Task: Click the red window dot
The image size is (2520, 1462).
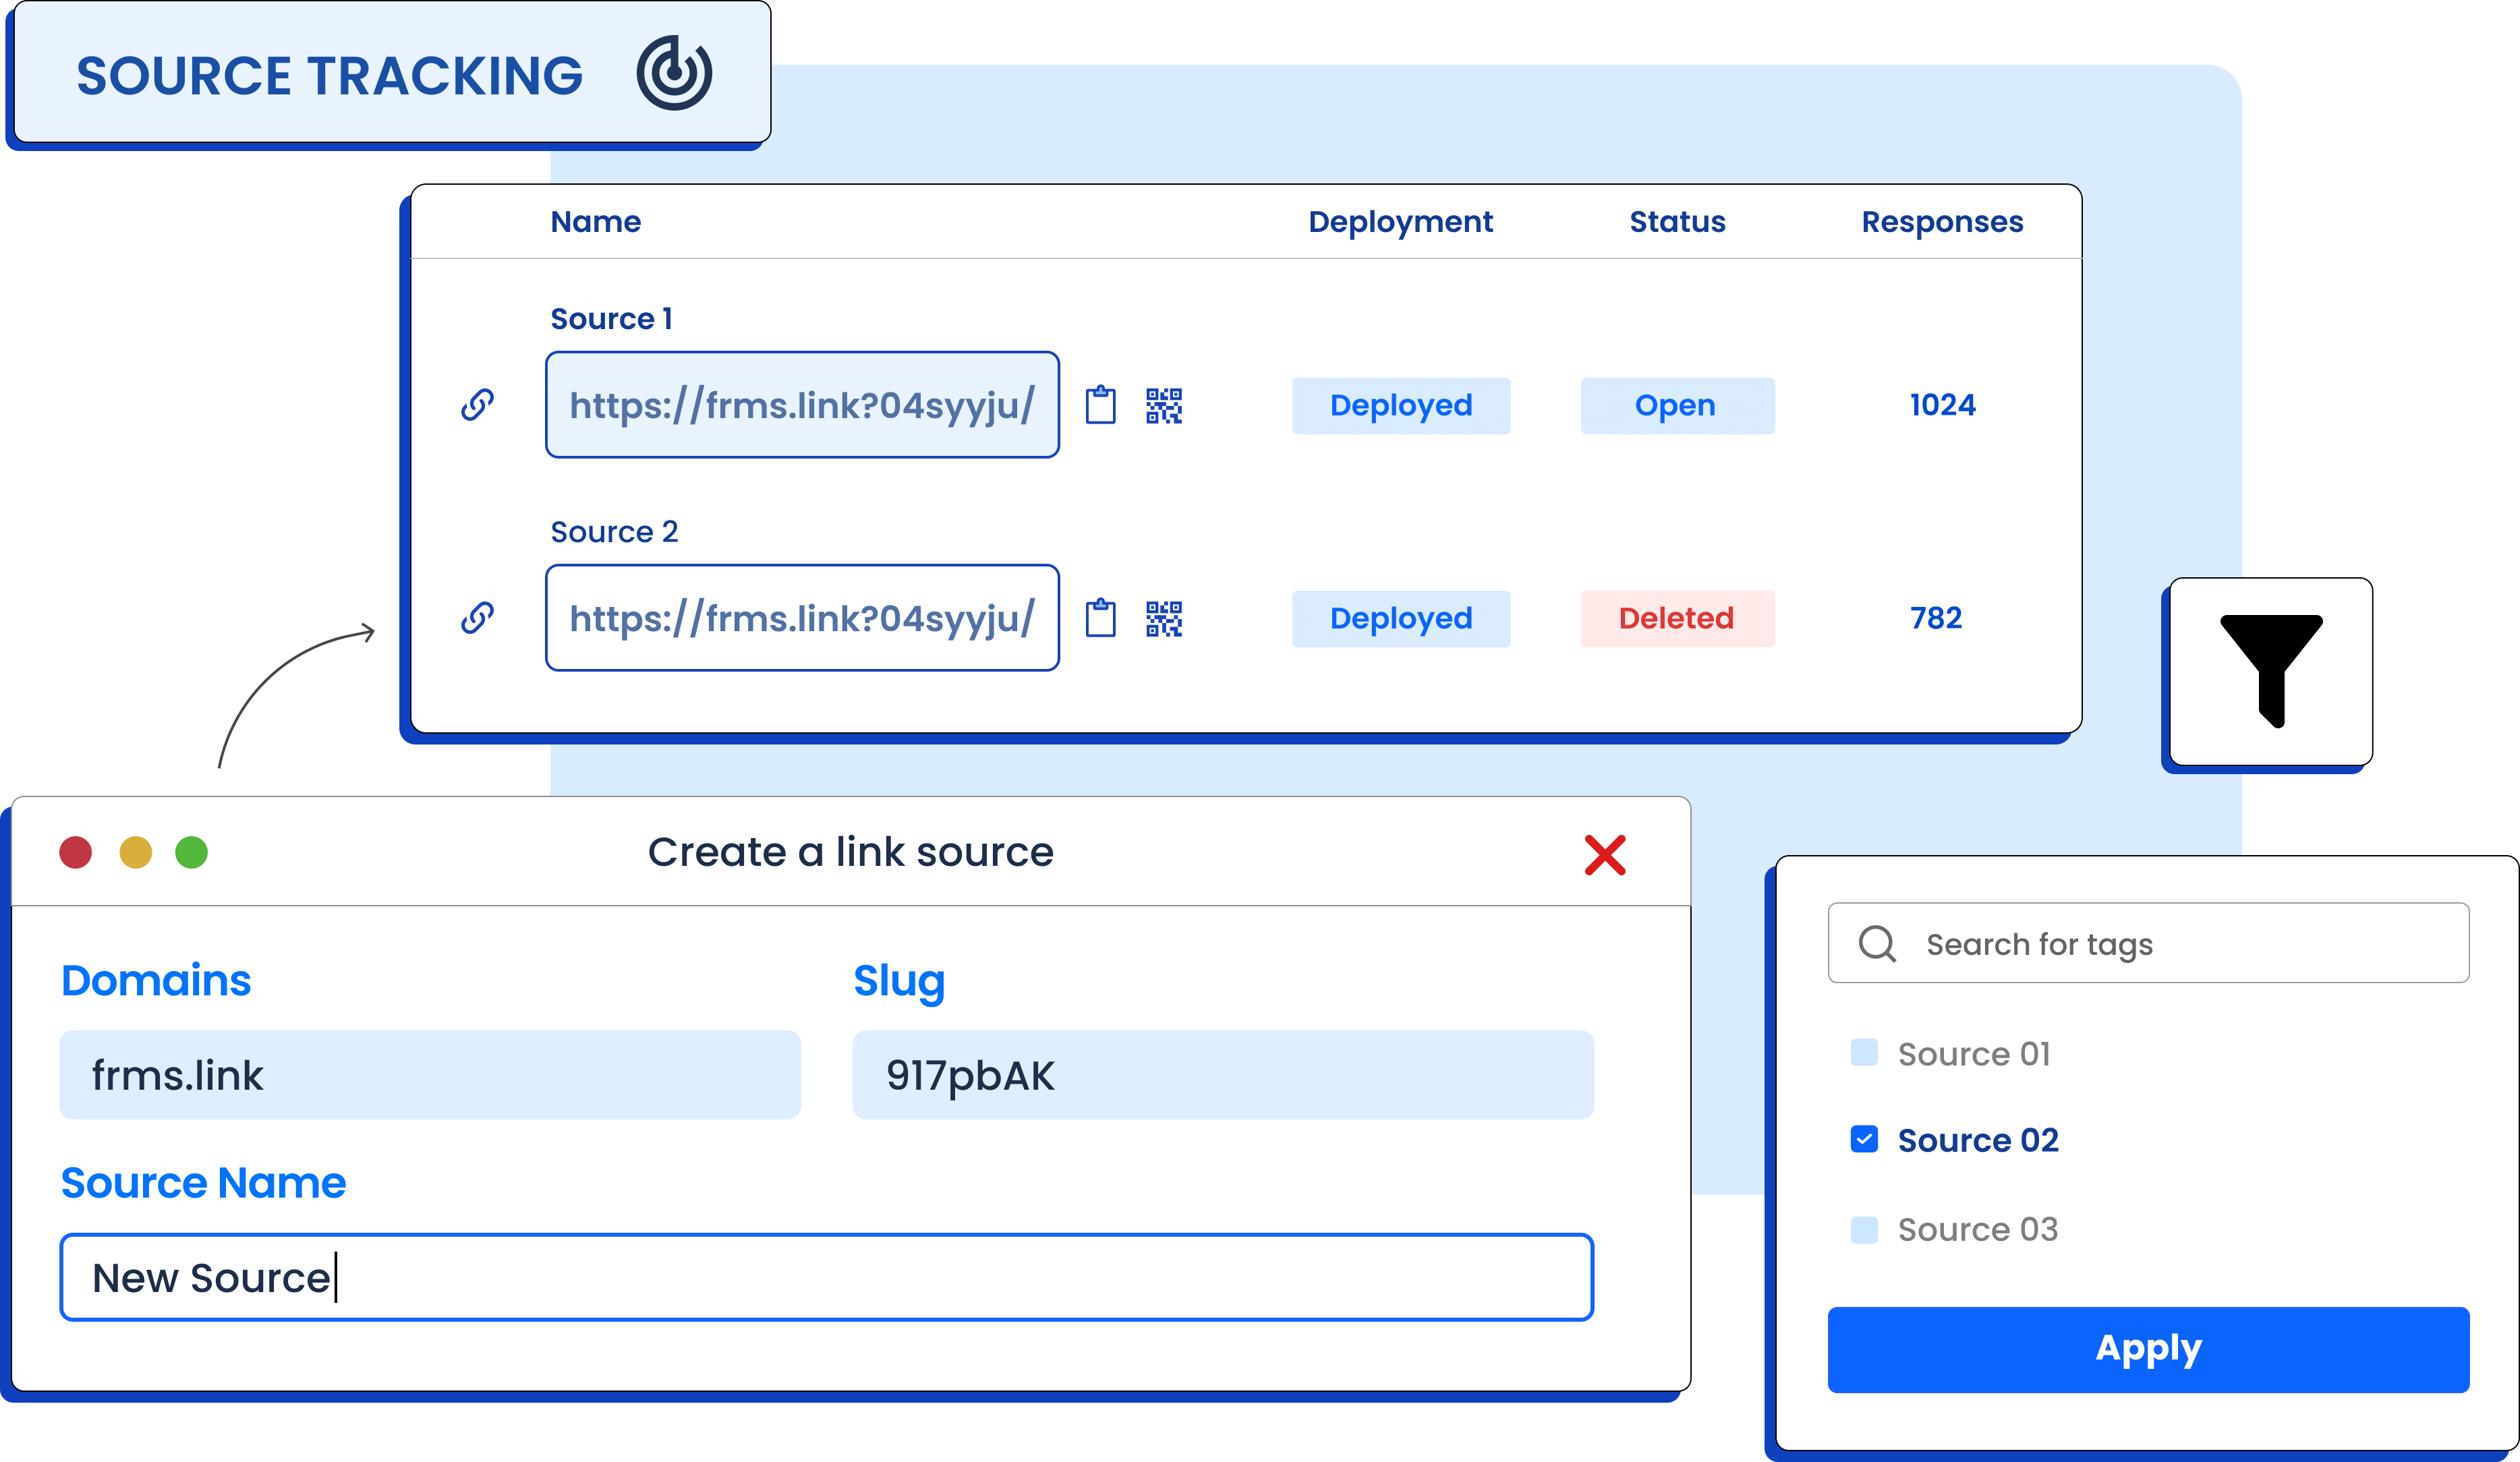Action: click(x=76, y=852)
